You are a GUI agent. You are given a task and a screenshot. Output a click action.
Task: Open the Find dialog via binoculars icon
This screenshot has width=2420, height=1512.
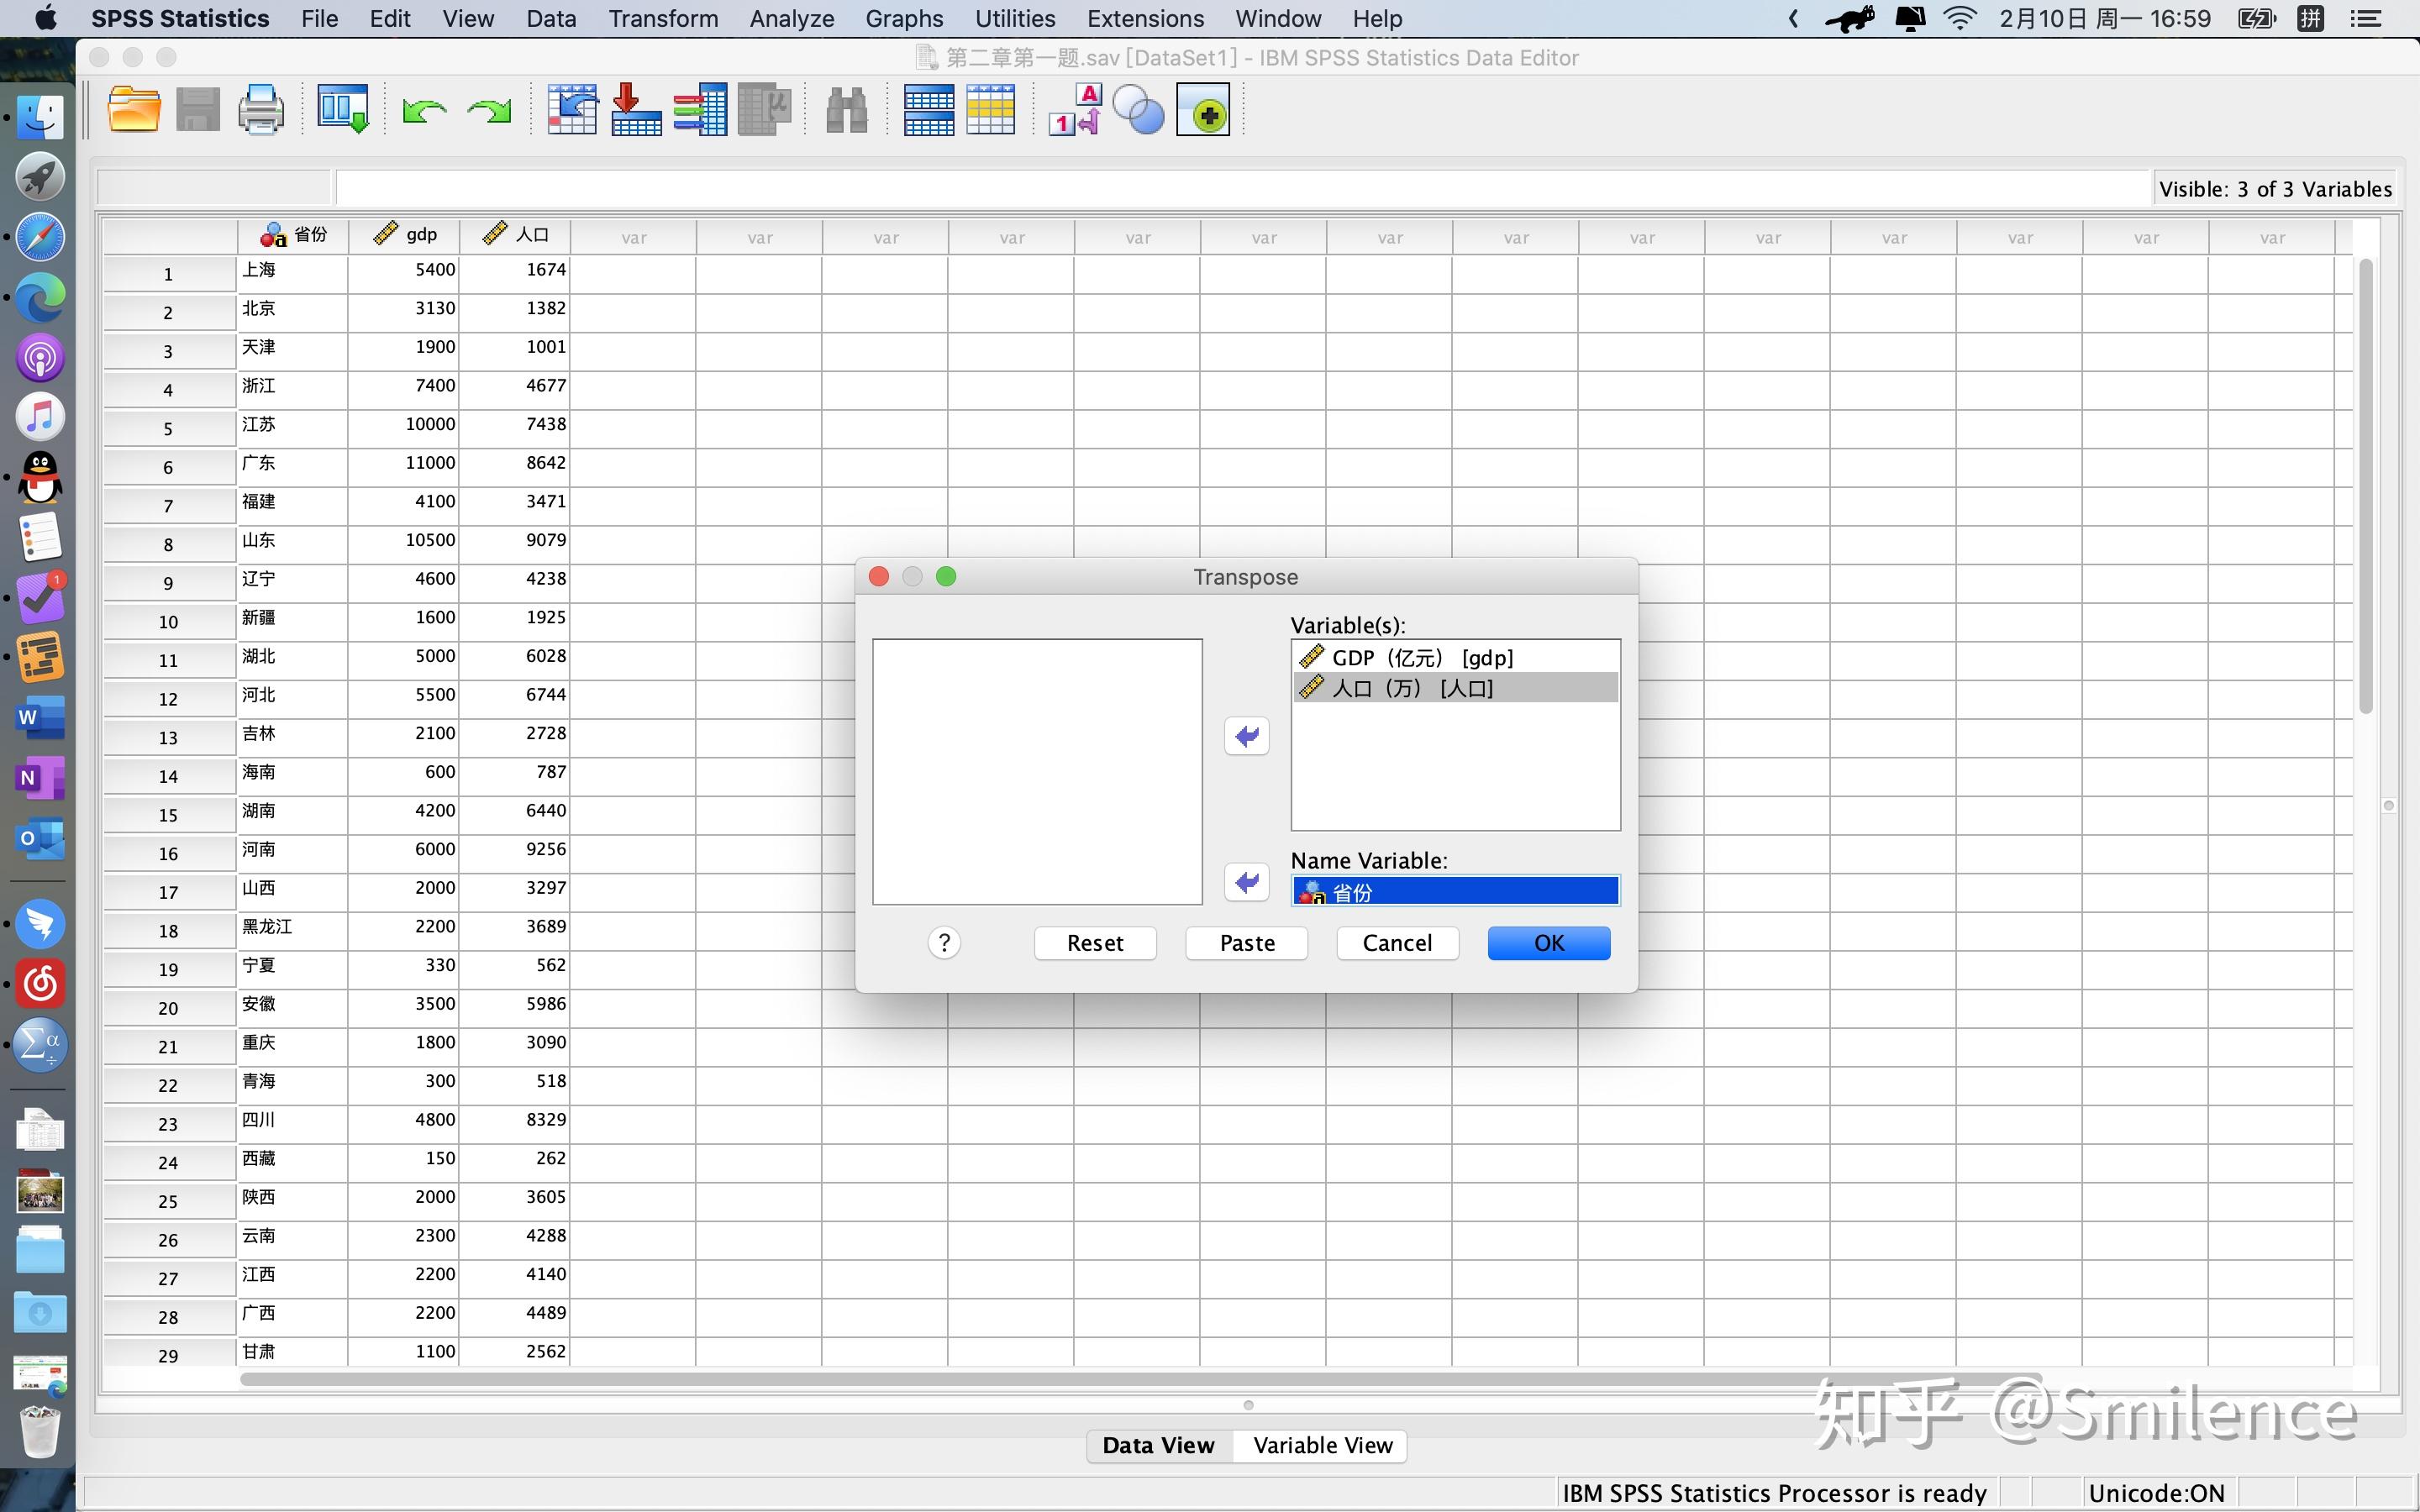846,110
